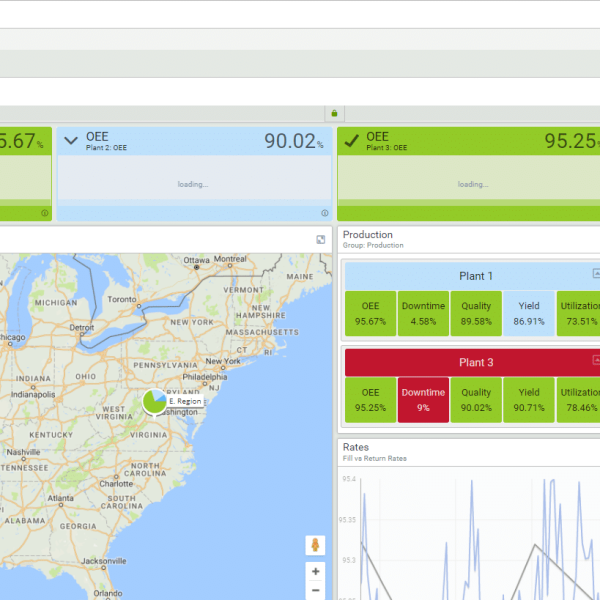
Task: Zoom out on the map
Action: (316, 591)
